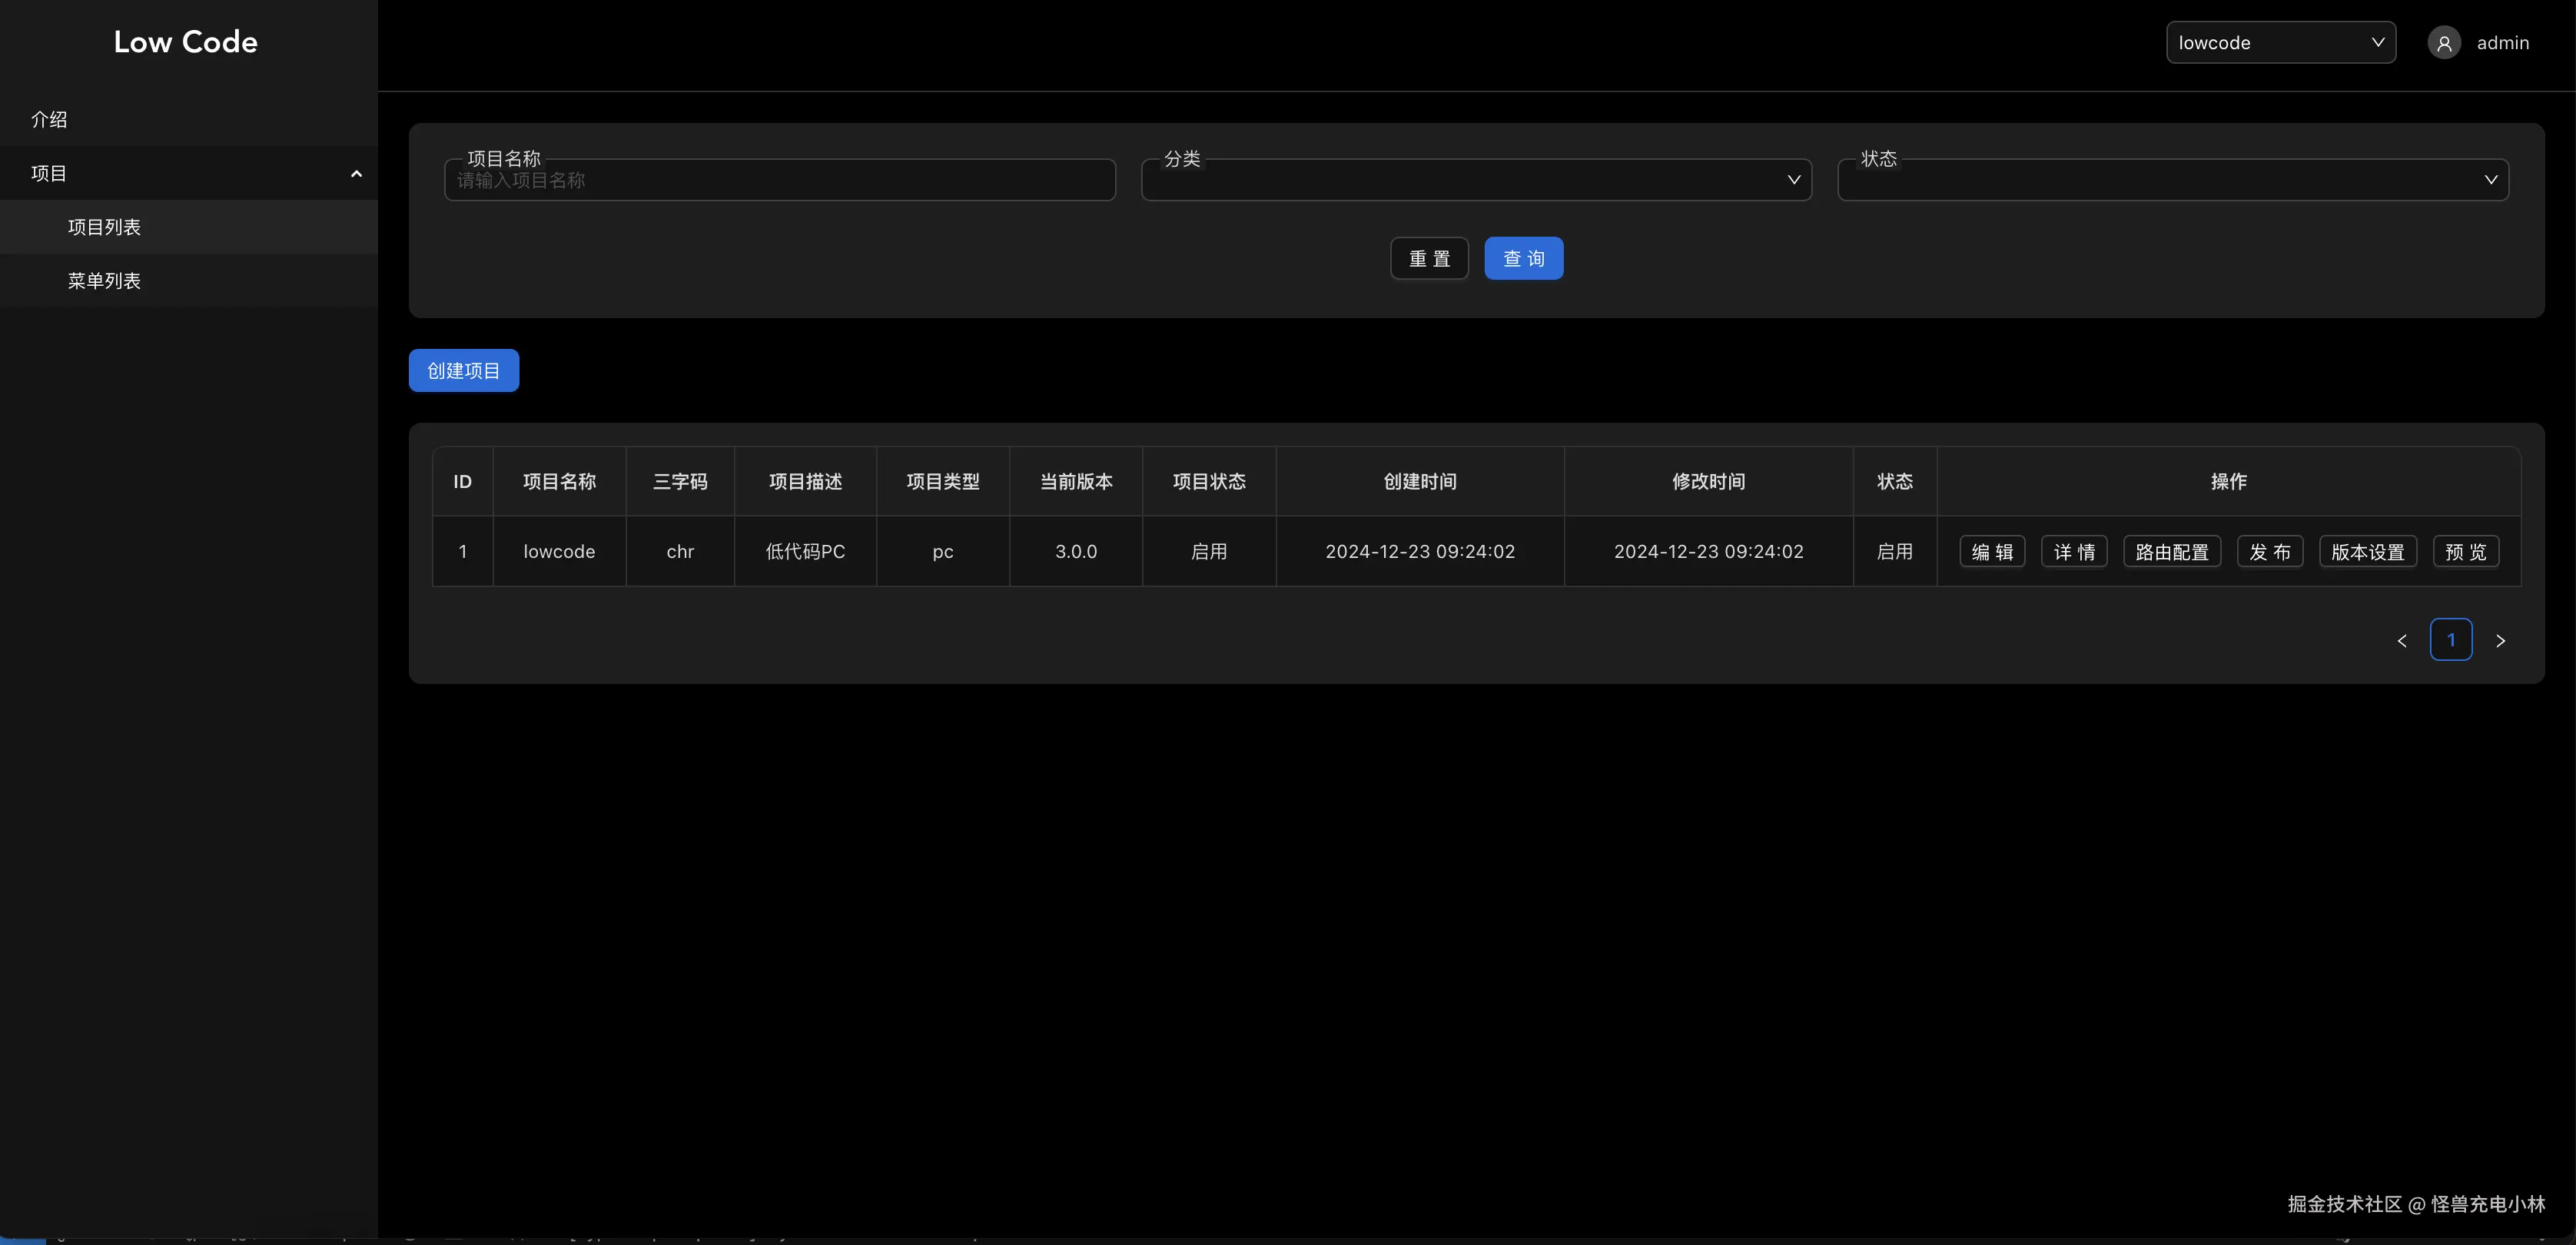Click the 查询 search button

click(1523, 259)
